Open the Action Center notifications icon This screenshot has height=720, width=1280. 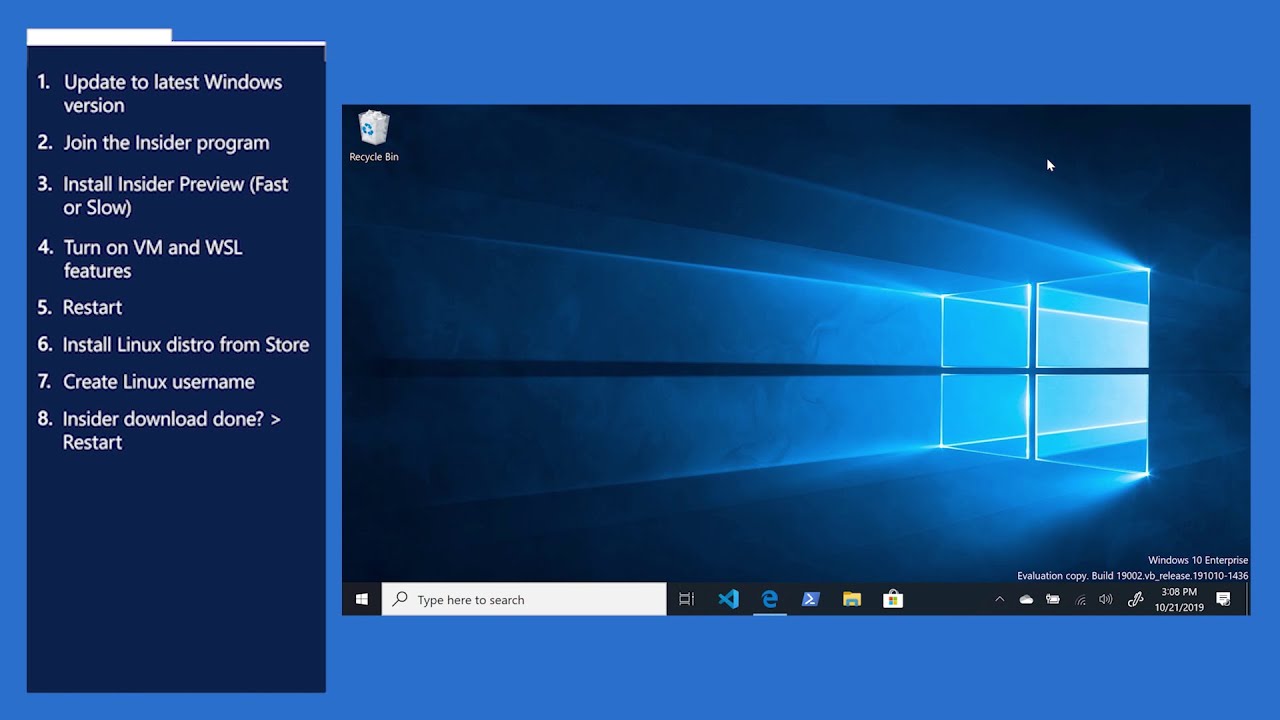click(1223, 600)
